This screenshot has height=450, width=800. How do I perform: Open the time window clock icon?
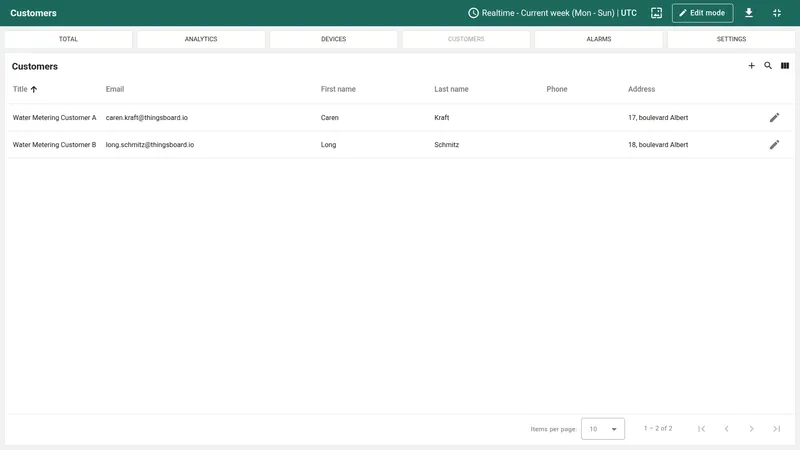473,13
